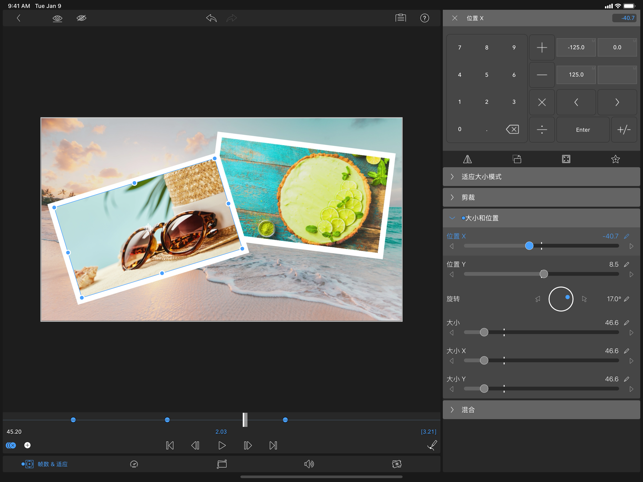This screenshot has width=643, height=482.
Task: Open the speed gauge tab at bottom
Action: click(x=134, y=464)
